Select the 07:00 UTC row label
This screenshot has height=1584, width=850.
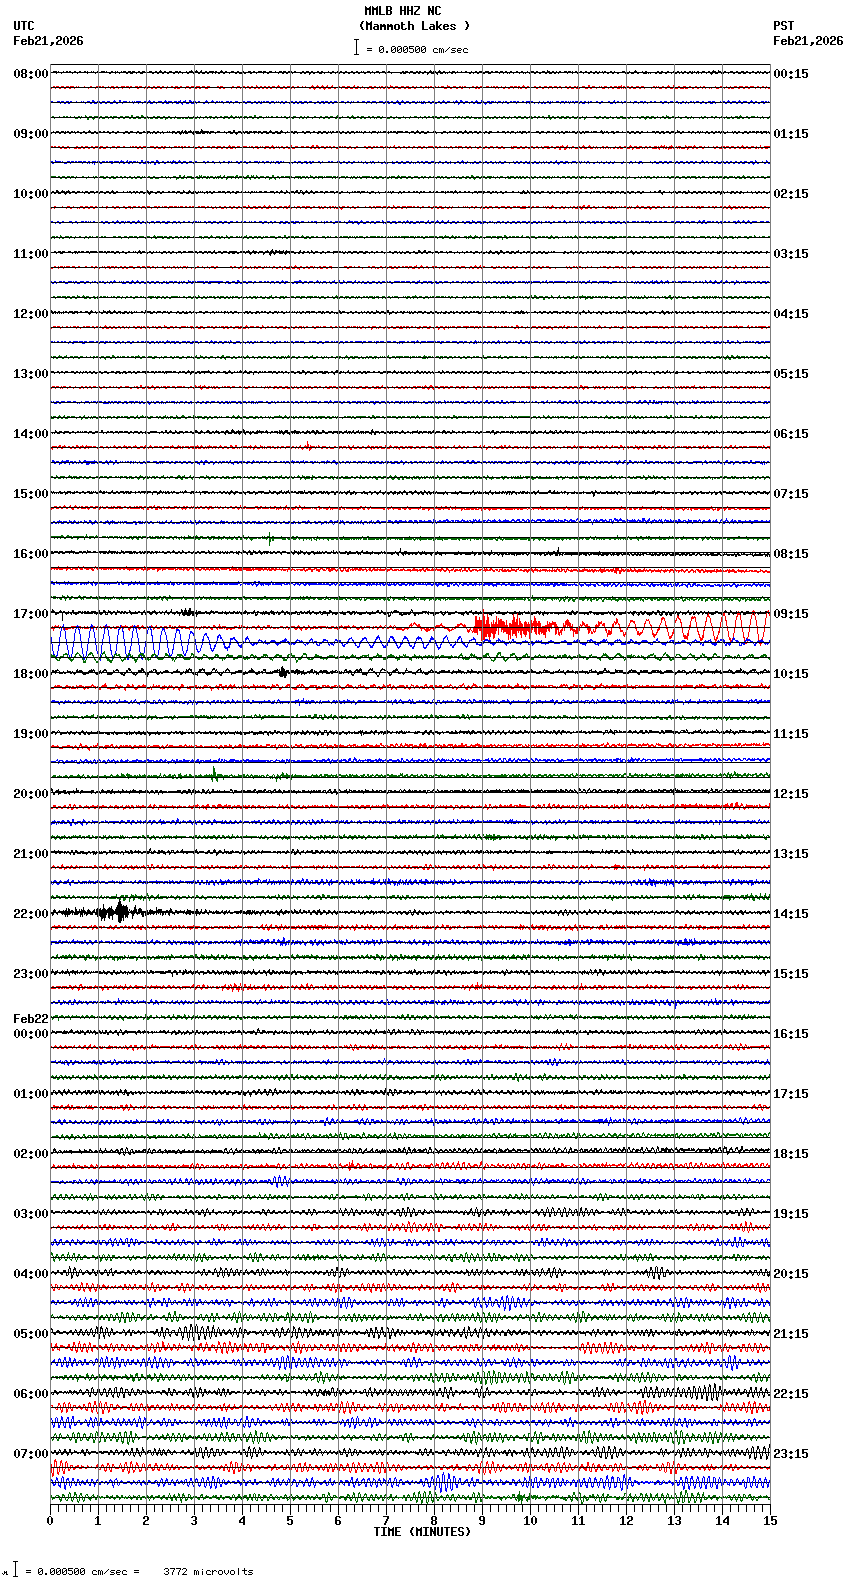point(31,1454)
